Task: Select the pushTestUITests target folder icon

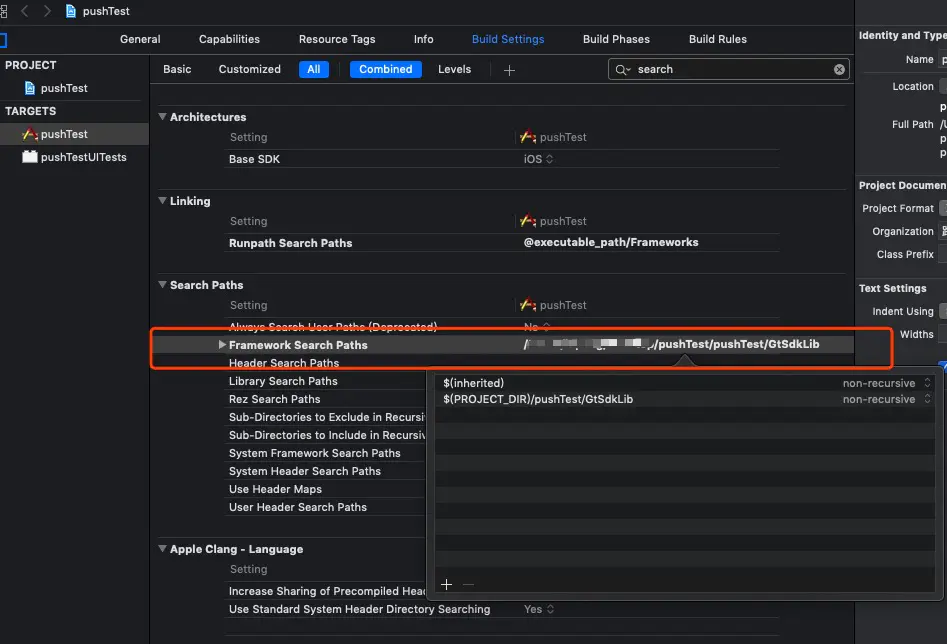Action: (30, 157)
